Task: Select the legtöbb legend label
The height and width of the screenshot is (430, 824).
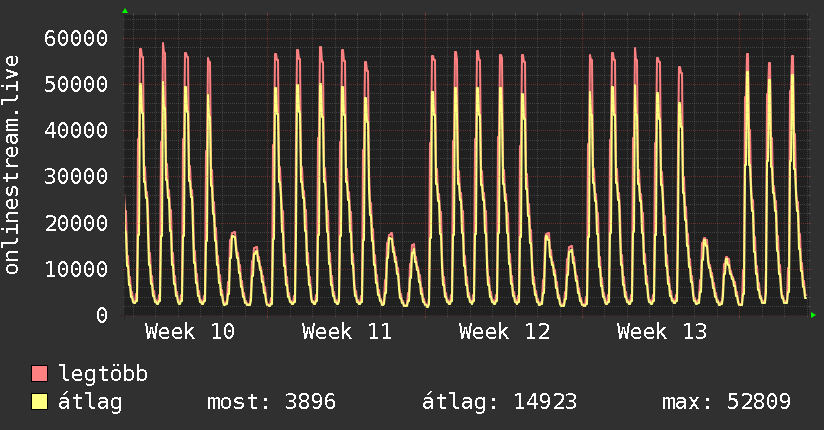Action: coord(104,375)
